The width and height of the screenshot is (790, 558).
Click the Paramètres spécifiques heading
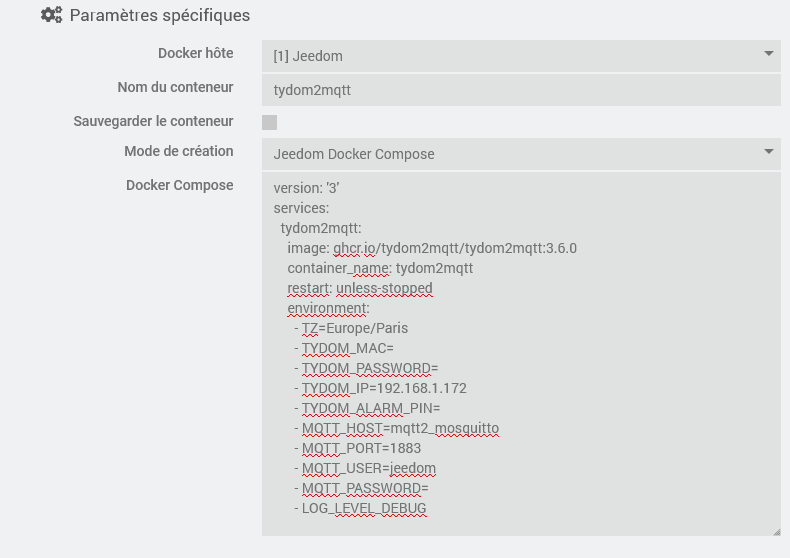160,16
